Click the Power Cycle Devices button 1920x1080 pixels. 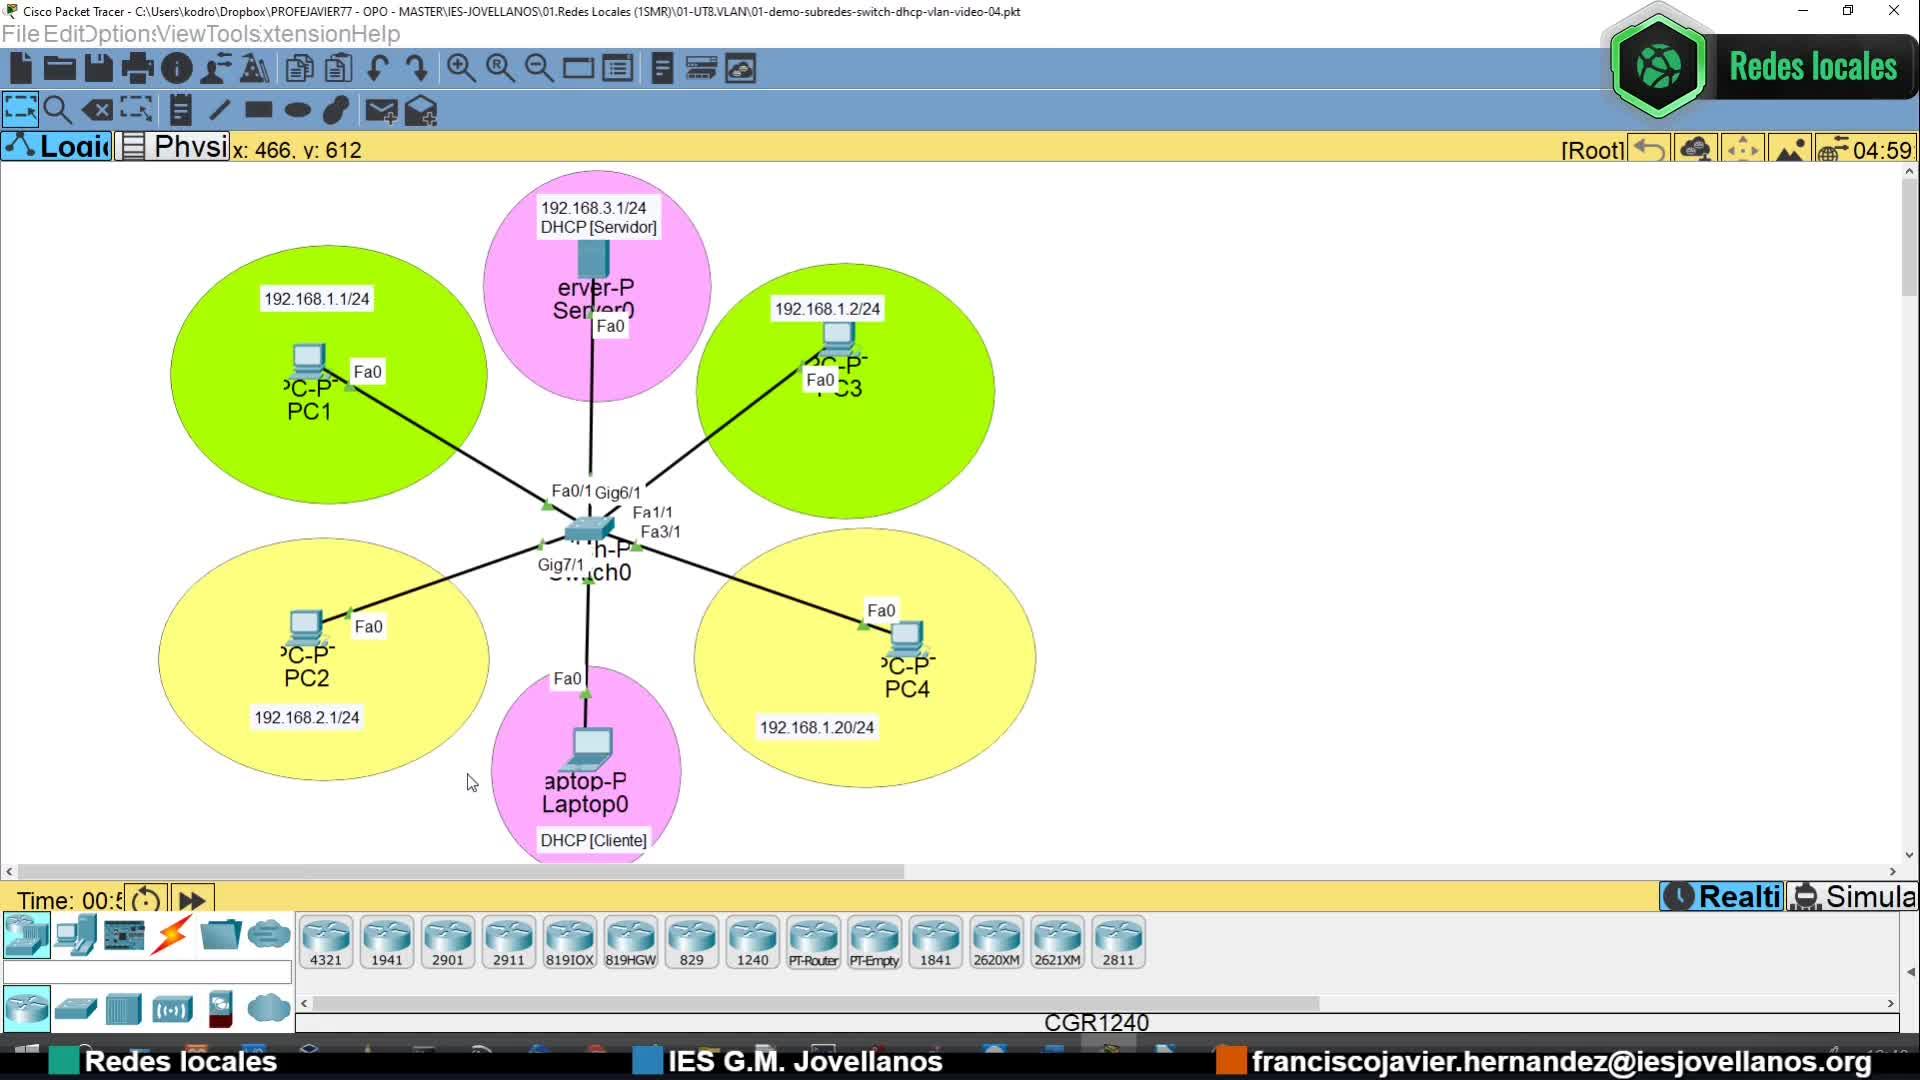coord(146,900)
